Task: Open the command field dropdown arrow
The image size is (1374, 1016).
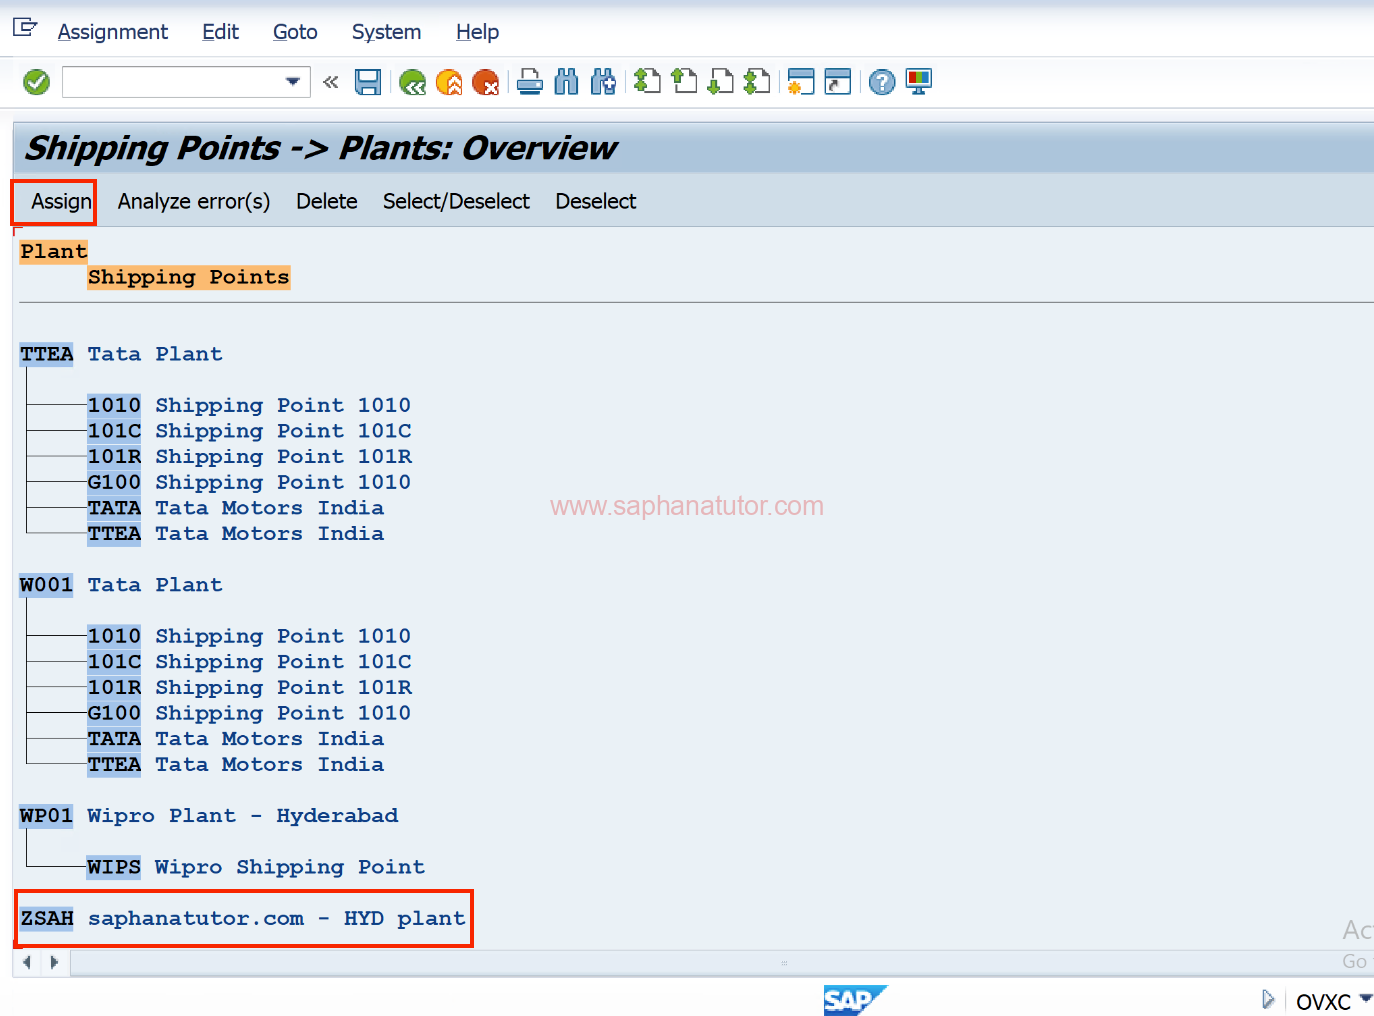Action: pyautogui.click(x=292, y=82)
